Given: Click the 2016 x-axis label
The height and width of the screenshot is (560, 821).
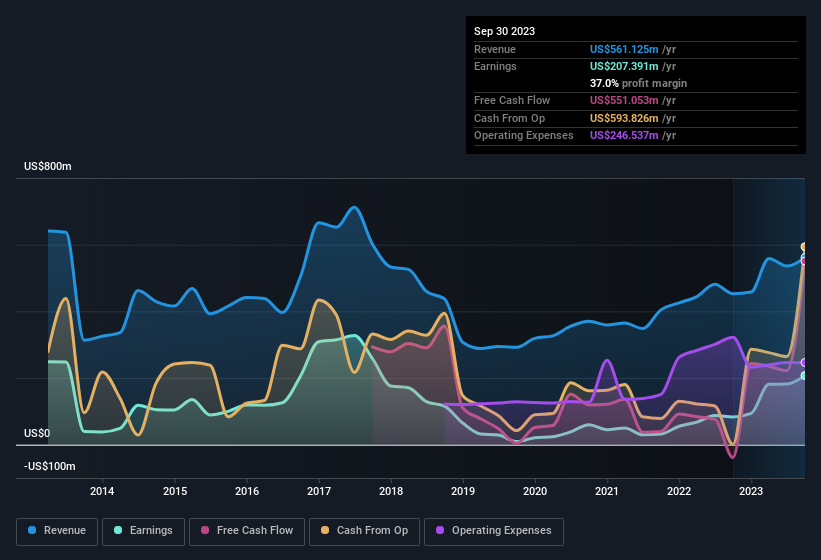Looking at the screenshot, I should point(247,491).
